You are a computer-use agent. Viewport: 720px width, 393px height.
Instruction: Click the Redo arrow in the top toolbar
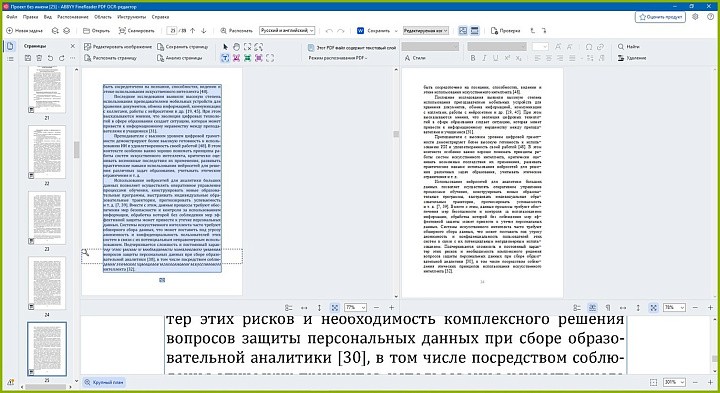(x=341, y=31)
